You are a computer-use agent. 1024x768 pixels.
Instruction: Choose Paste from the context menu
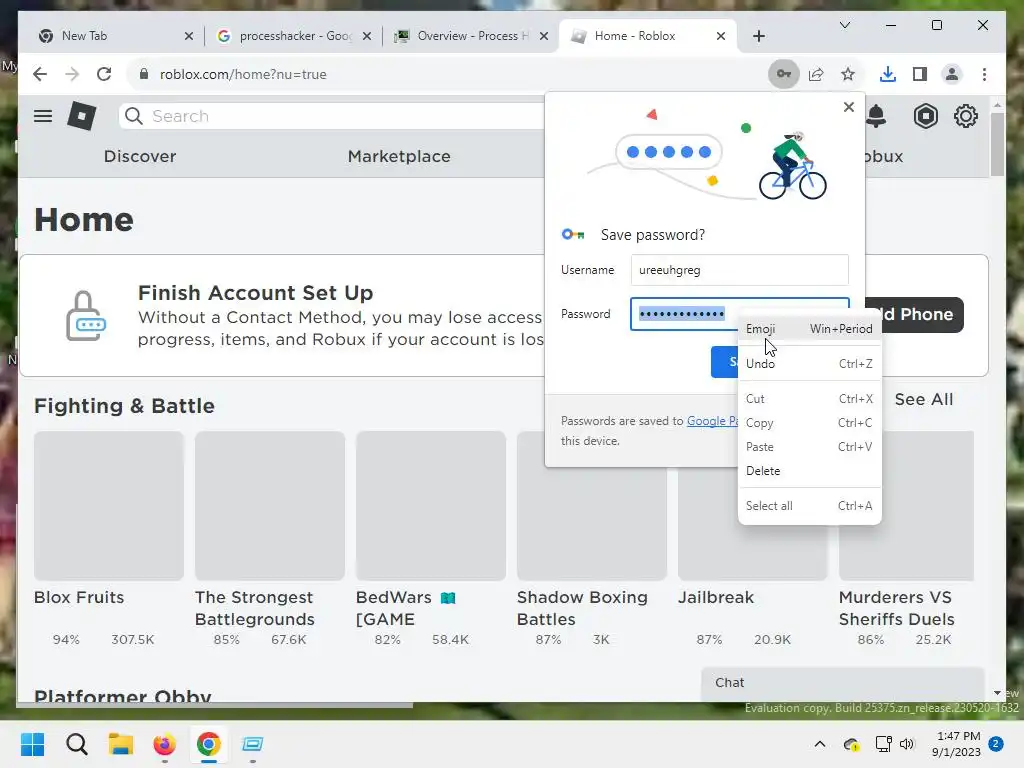[809, 447]
